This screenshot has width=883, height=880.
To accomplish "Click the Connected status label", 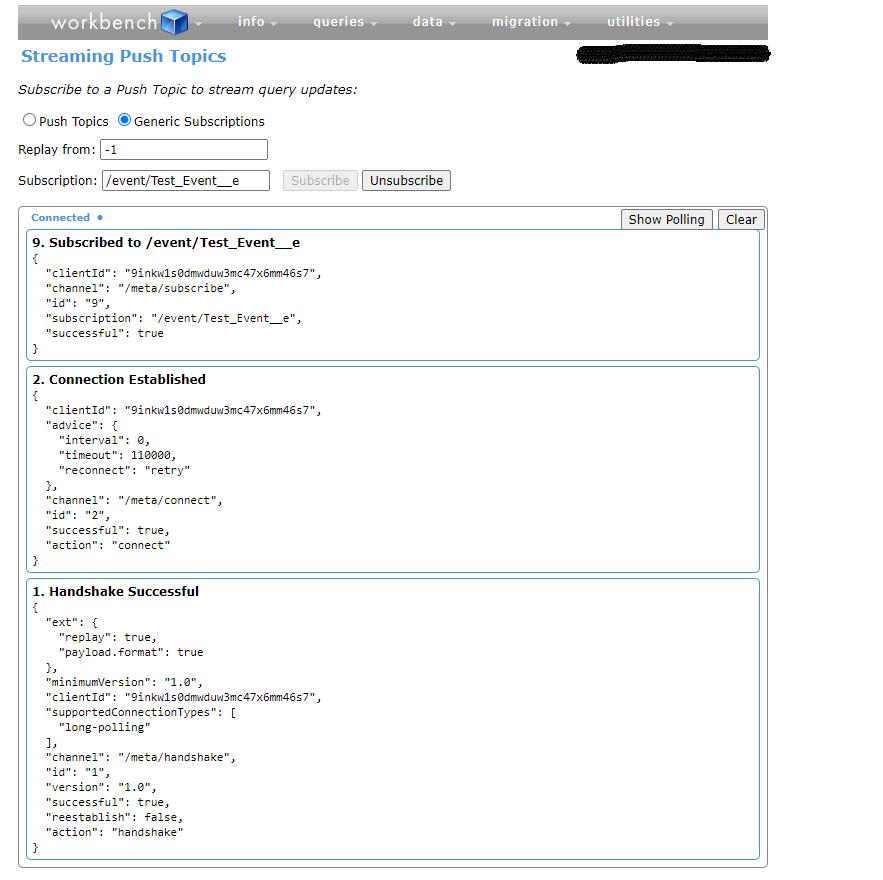I will point(58,217).
